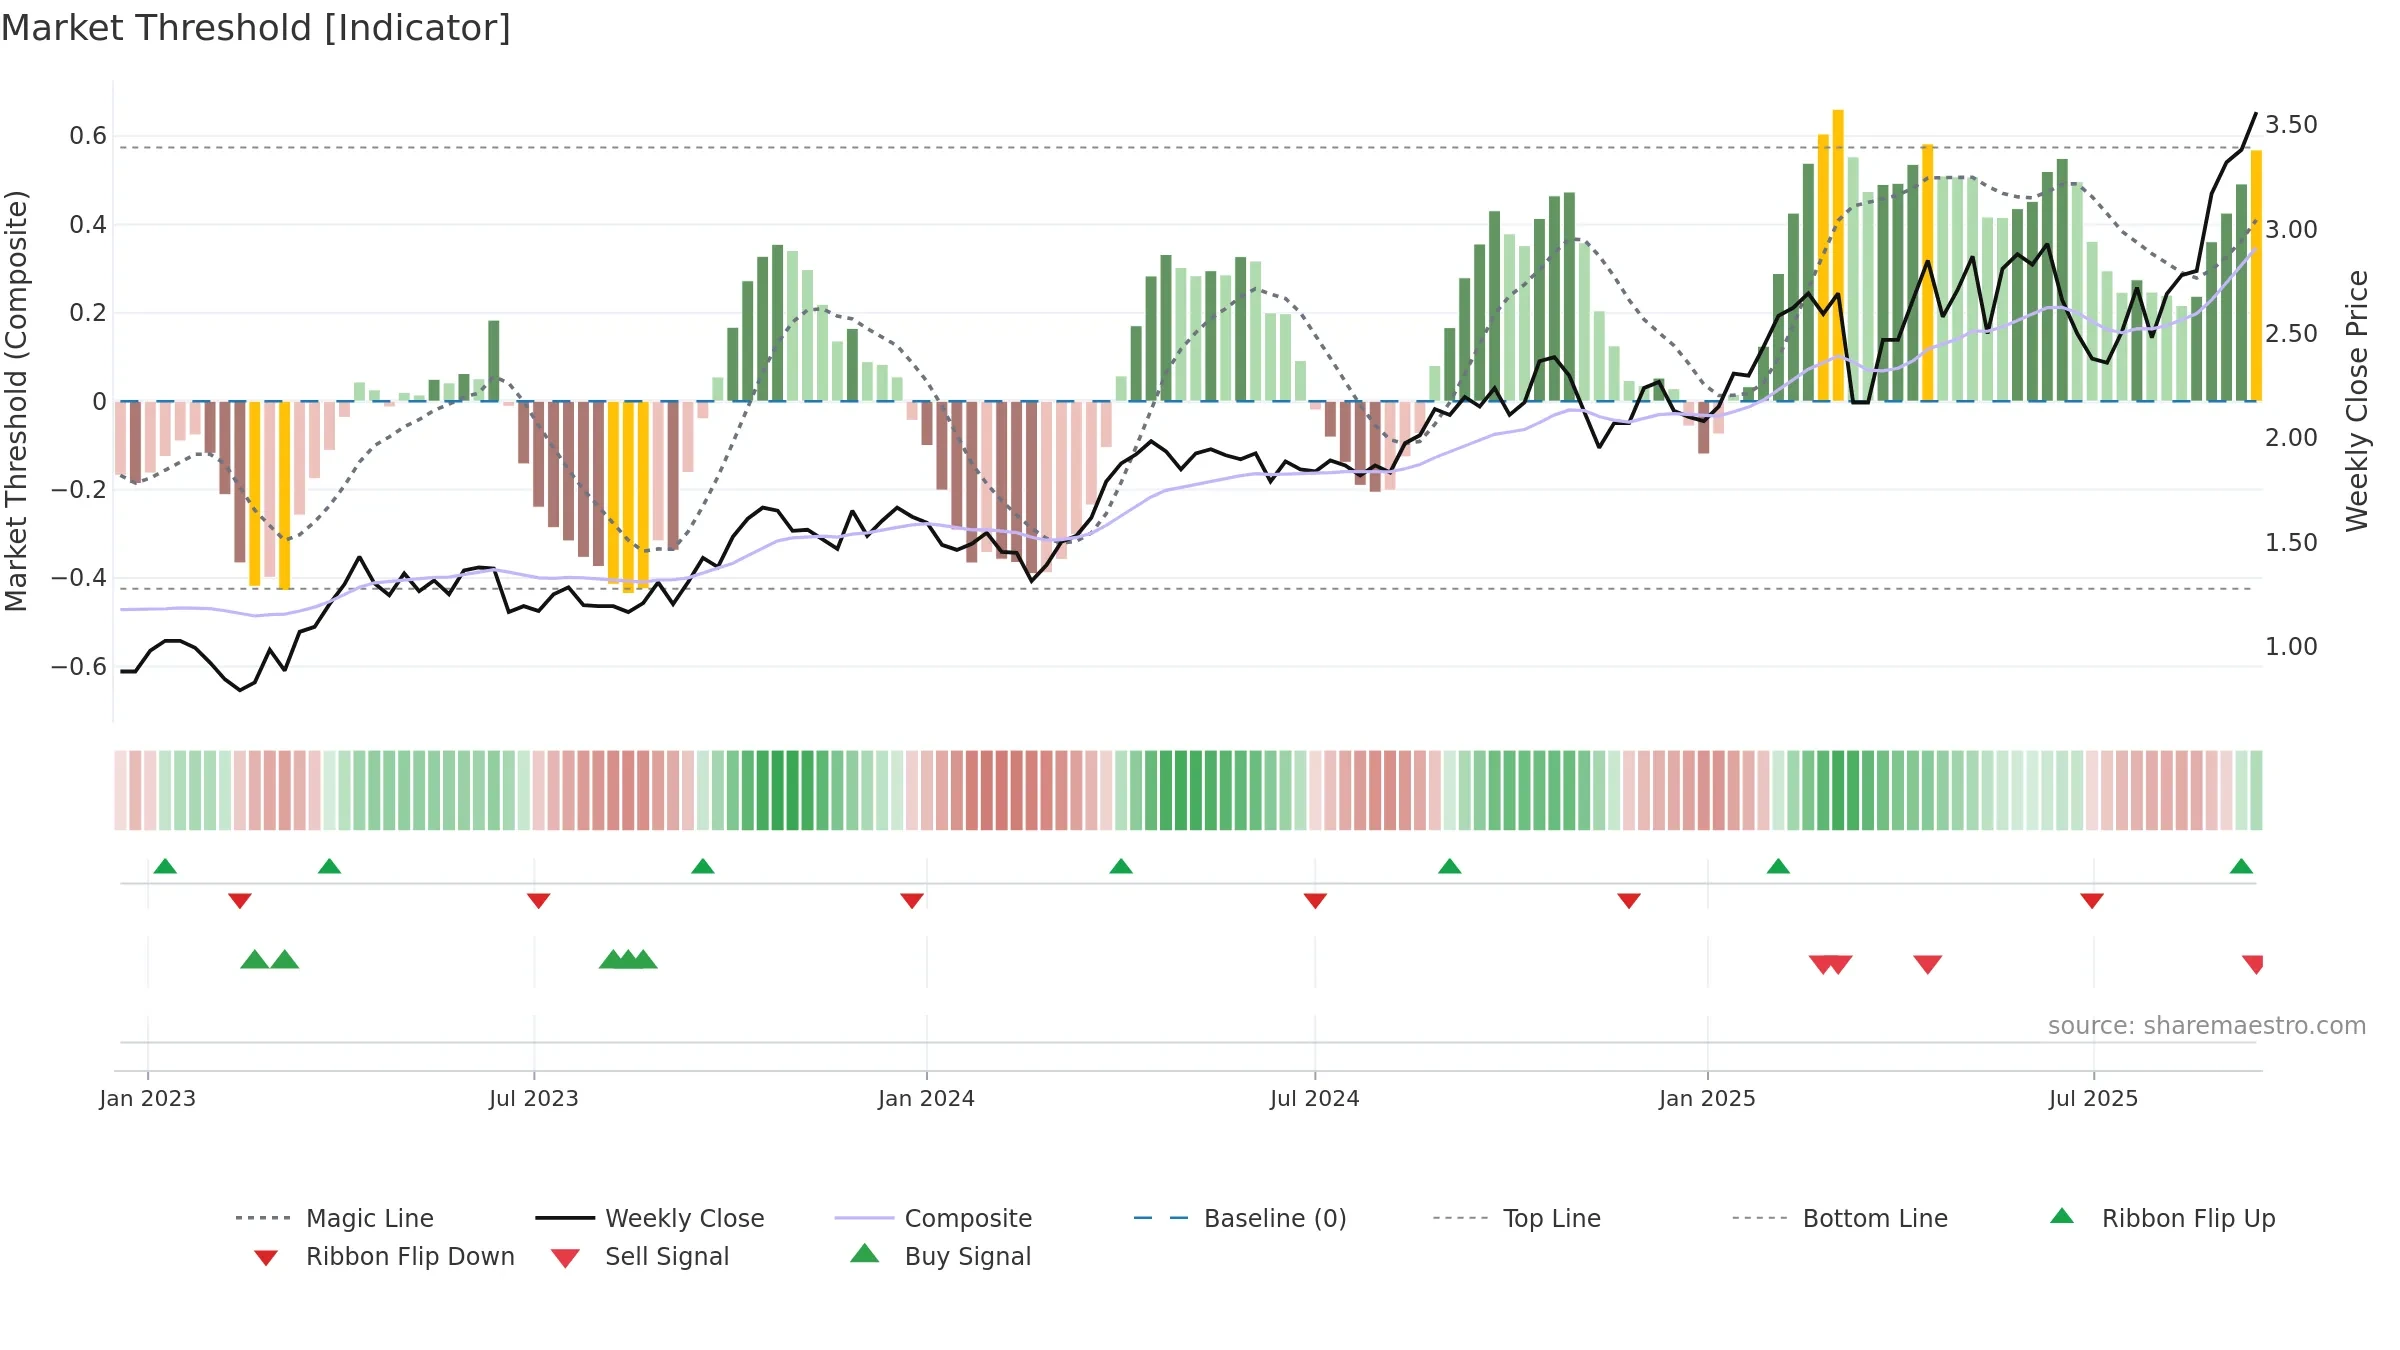The image size is (2400, 1350).
Task: Click the Jan 2025 x-axis label
Action: (x=1708, y=1098)
